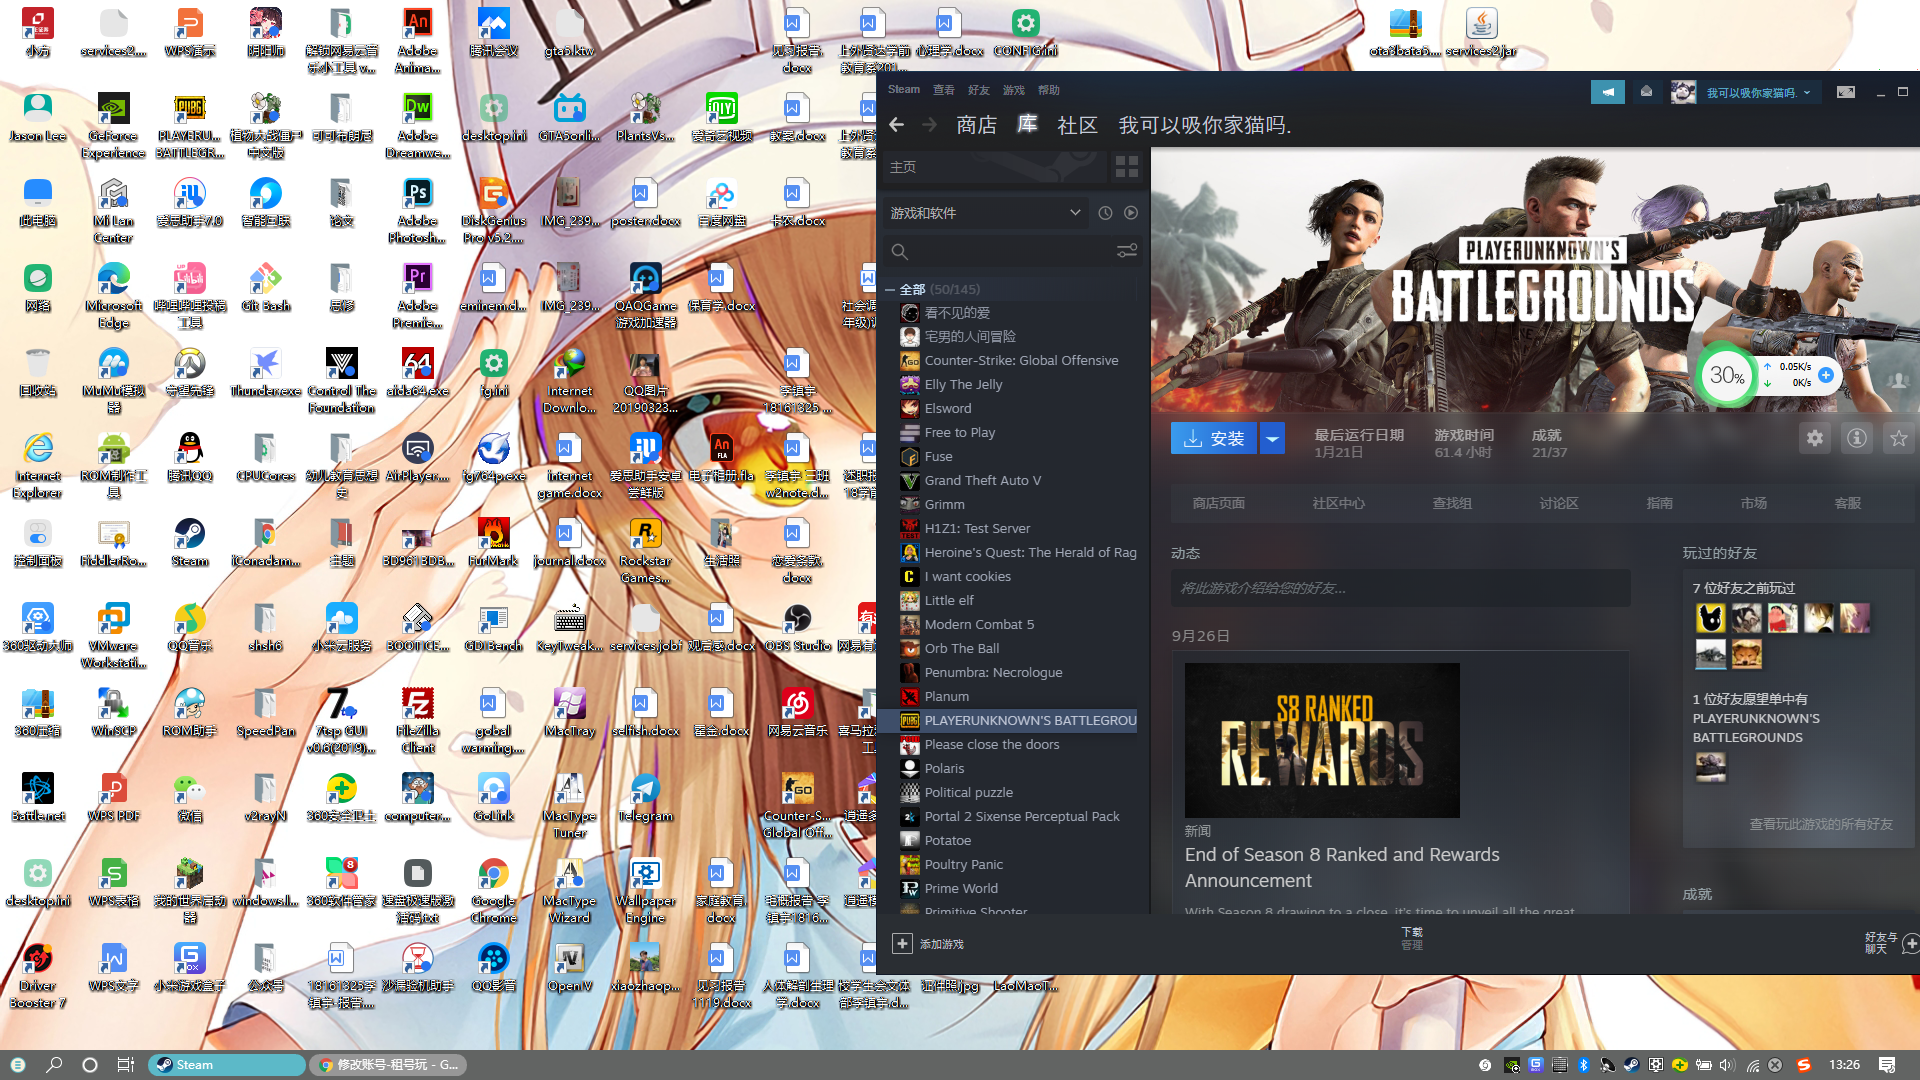Open the 讨论区 discussions link
Viewport: 1920px width, 1080px height.
tap(1559, 503)
